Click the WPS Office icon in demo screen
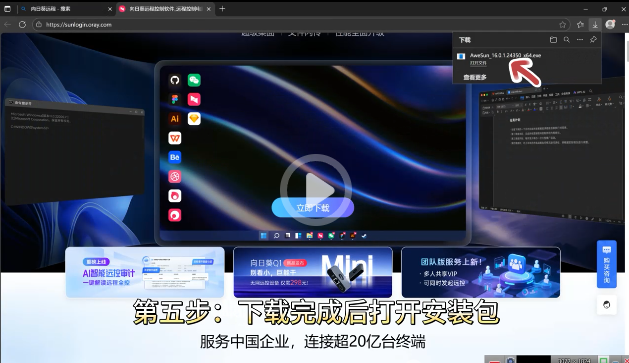 point(174,138)
